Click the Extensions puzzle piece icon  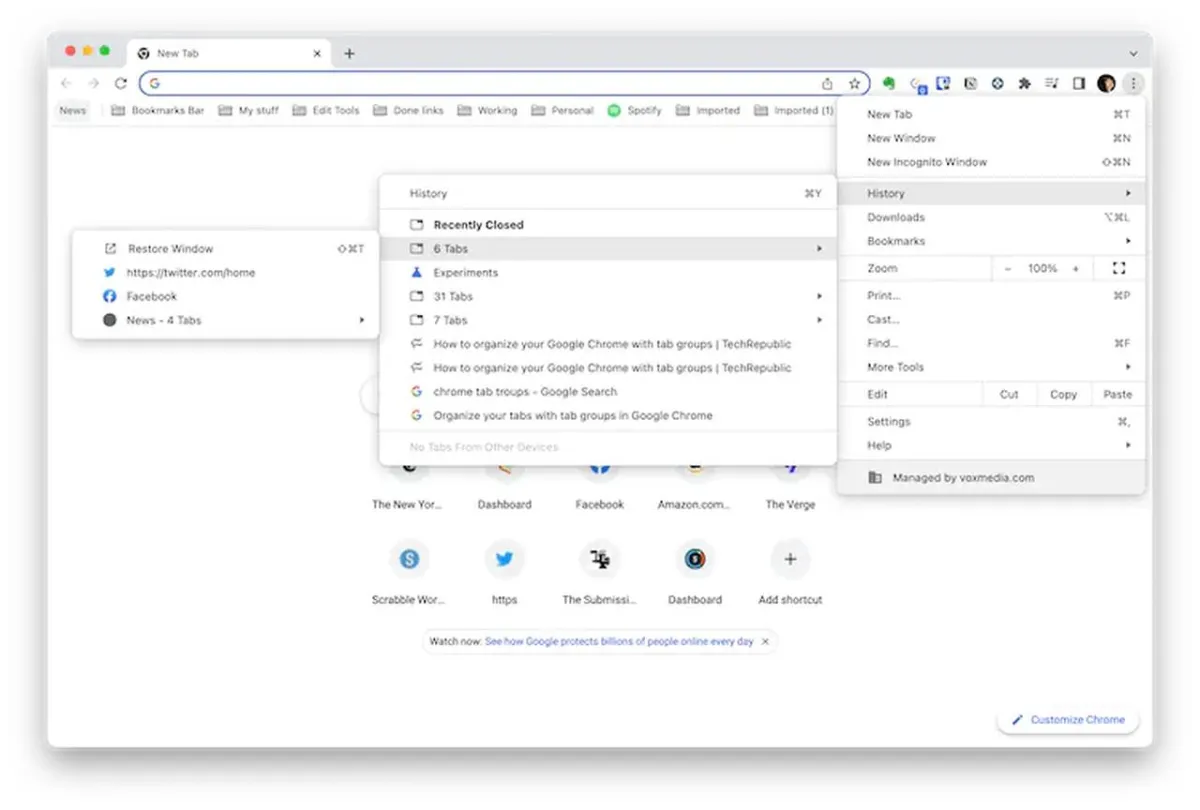point(1025,83)
